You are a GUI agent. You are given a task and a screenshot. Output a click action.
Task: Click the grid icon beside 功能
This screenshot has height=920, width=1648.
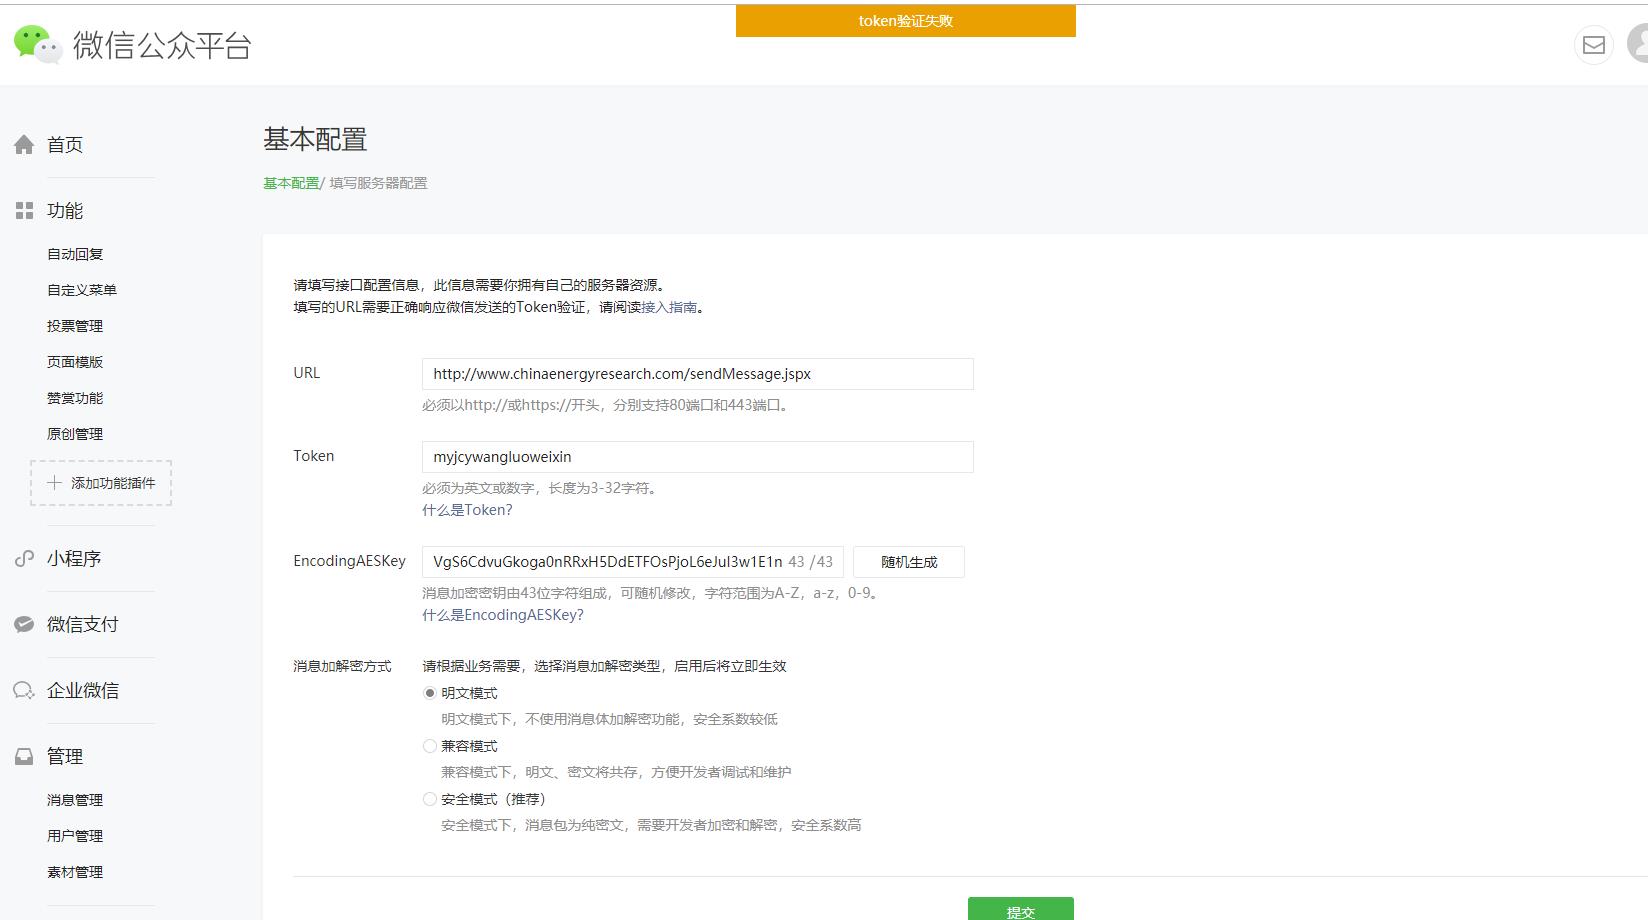pos(24,211)
